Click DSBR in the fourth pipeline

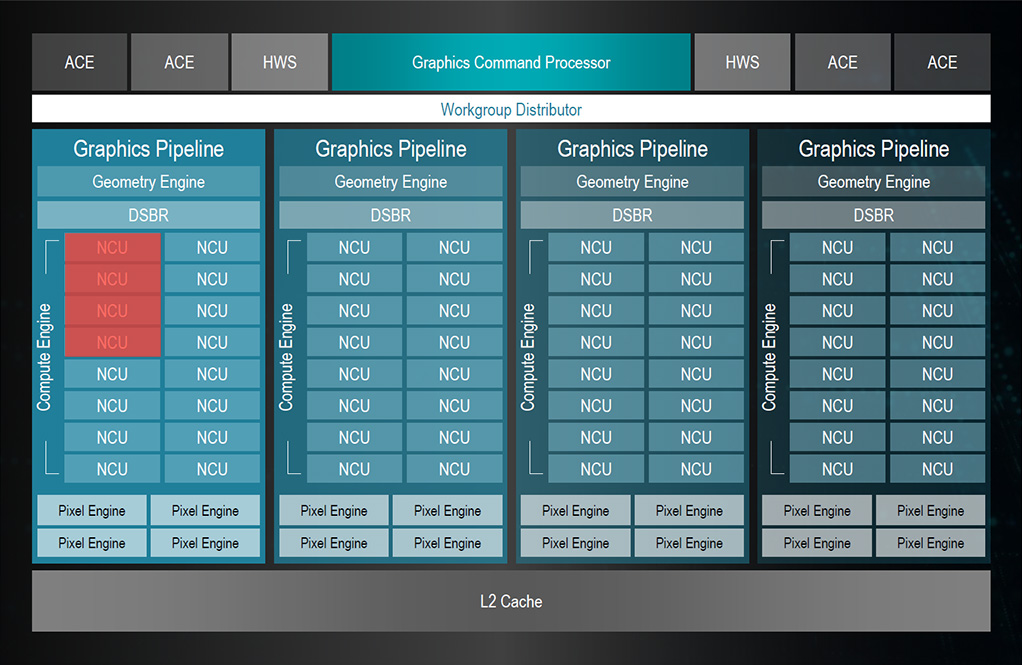pos(873,215)
